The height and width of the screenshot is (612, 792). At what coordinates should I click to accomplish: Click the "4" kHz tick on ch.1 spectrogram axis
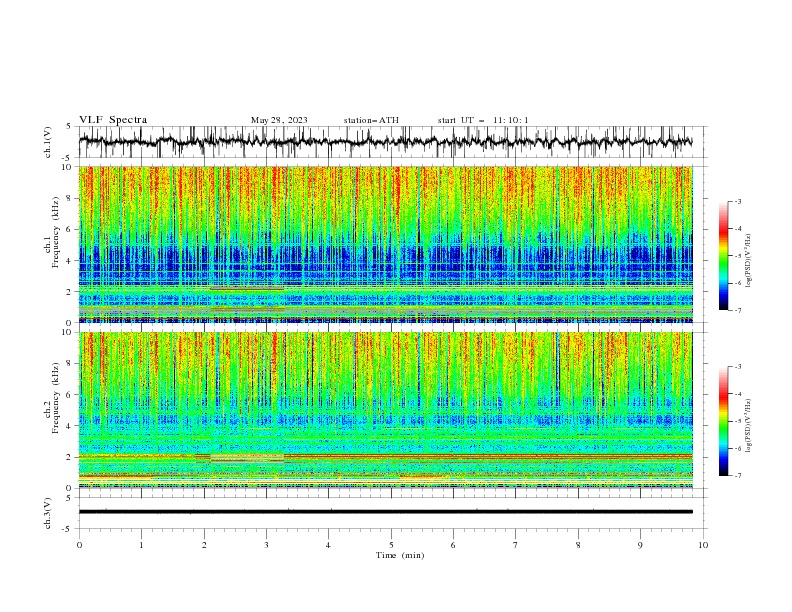point(71,261)
